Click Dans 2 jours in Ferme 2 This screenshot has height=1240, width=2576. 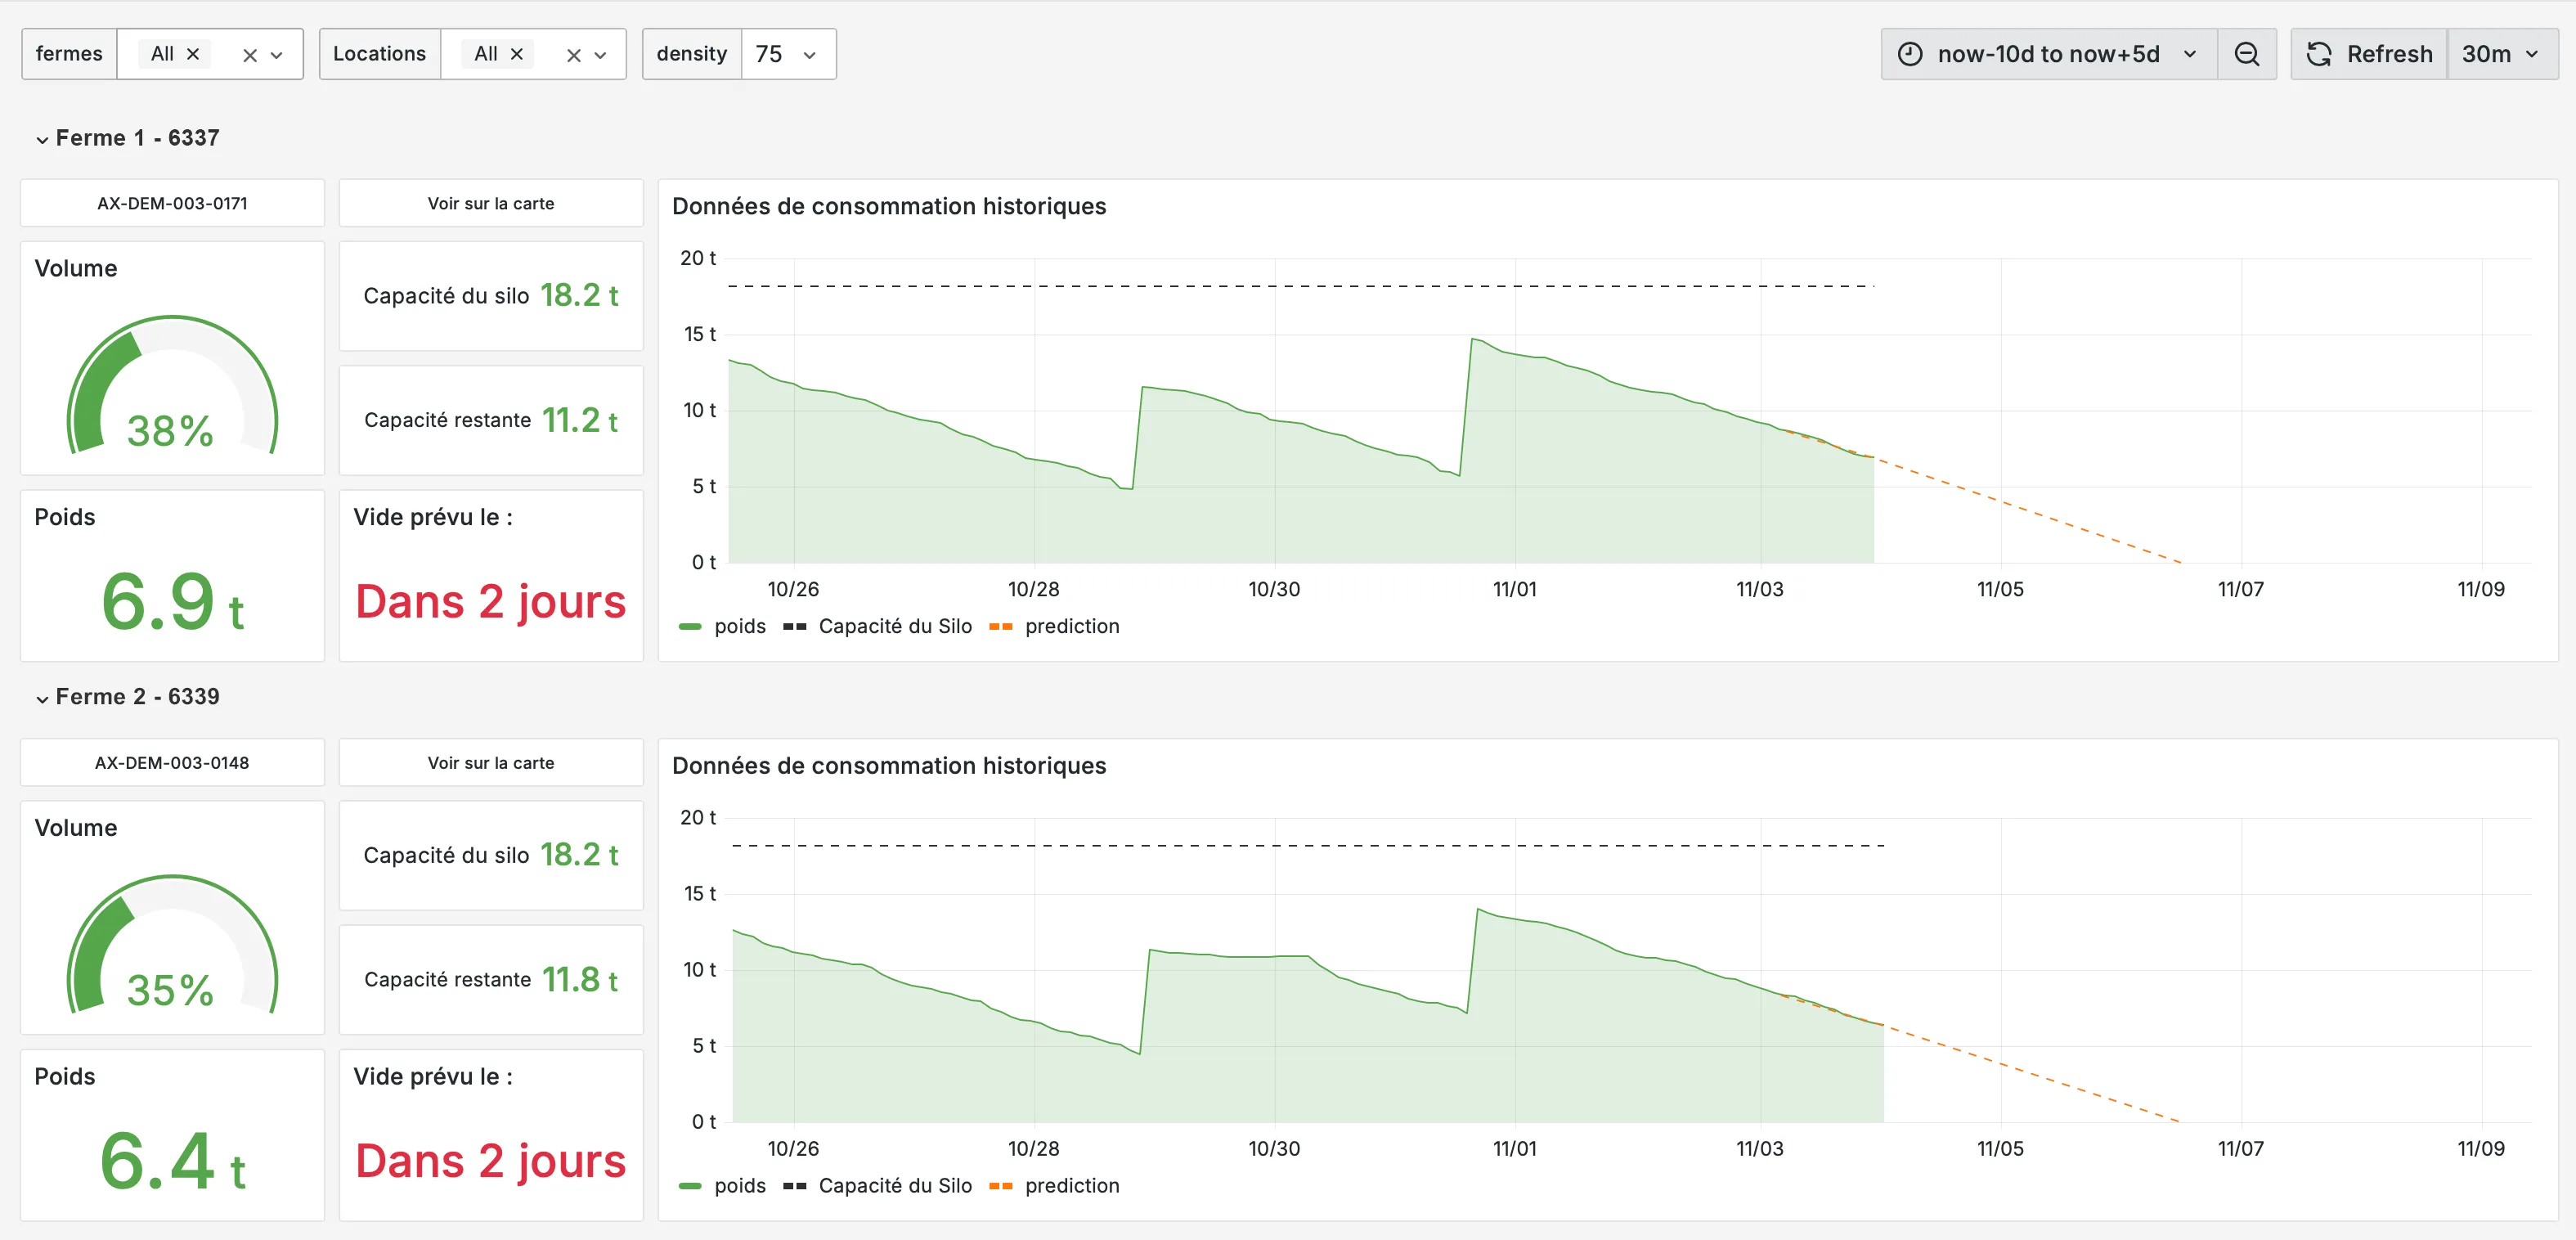coord(491,1162)
